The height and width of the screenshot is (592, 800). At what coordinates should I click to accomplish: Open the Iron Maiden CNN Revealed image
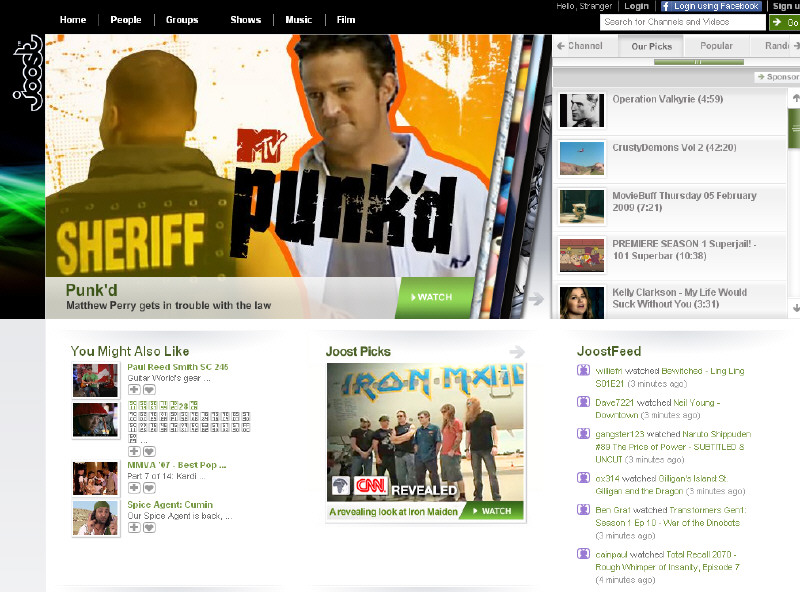coord(425,432)
